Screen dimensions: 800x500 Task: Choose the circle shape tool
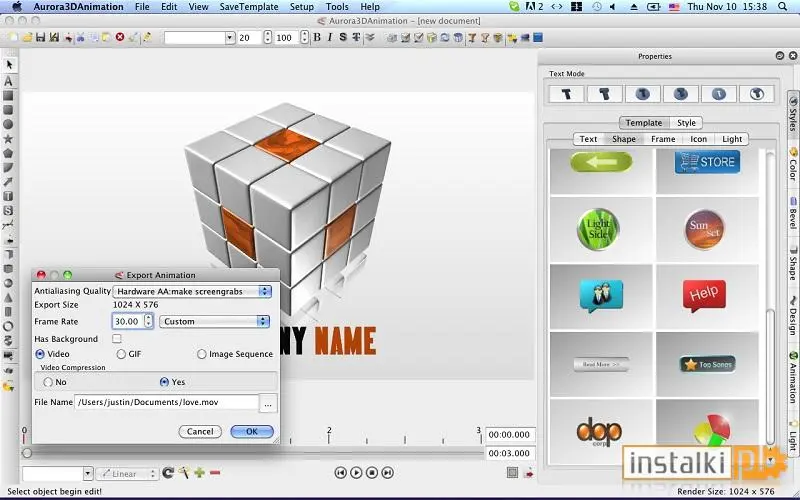click(x=9, y=124)
